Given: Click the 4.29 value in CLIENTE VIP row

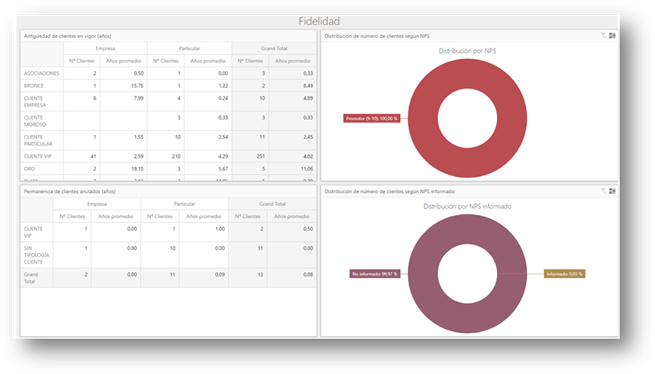Looking at the screenshot, I should (223, 156).
